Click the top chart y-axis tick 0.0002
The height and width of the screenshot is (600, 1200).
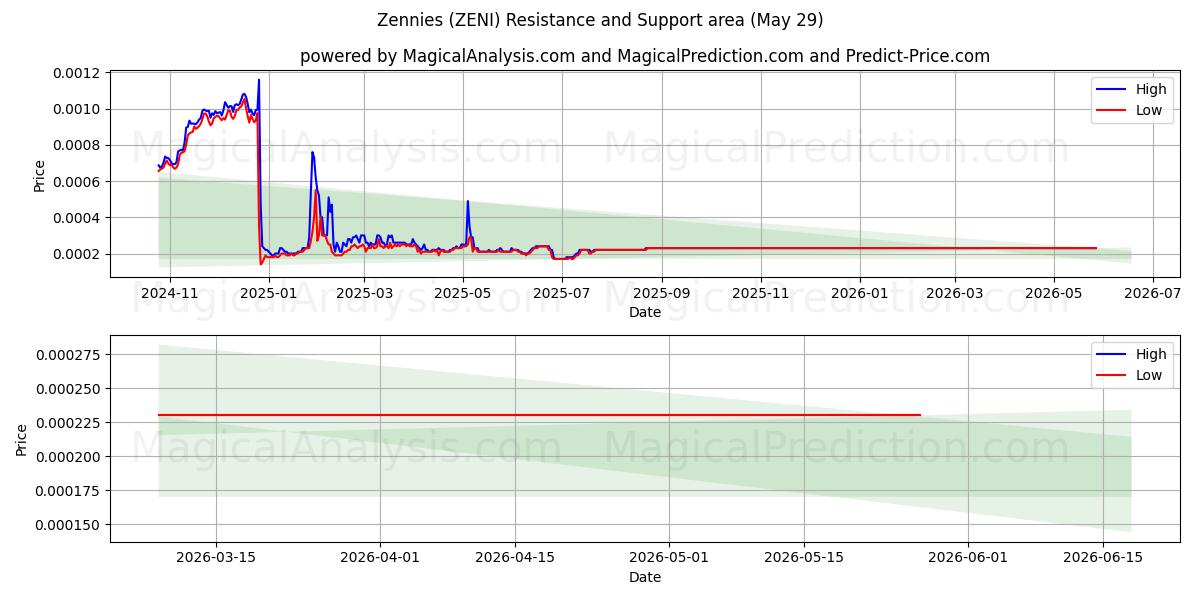tap(77, 254)
